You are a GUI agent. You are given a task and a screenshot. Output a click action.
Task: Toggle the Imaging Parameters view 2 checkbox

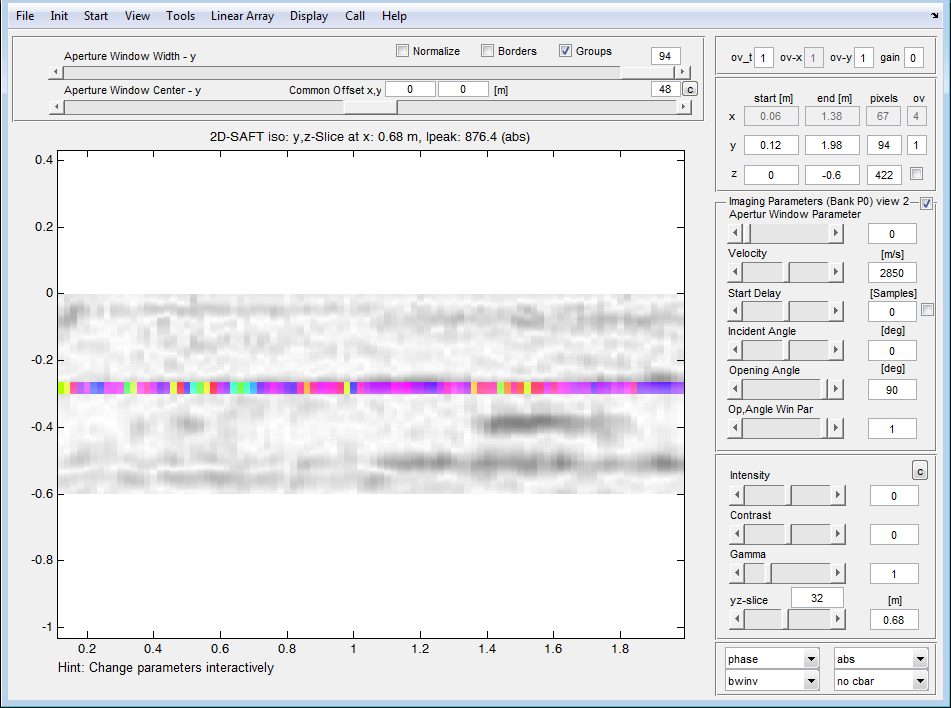click(926, 203)
